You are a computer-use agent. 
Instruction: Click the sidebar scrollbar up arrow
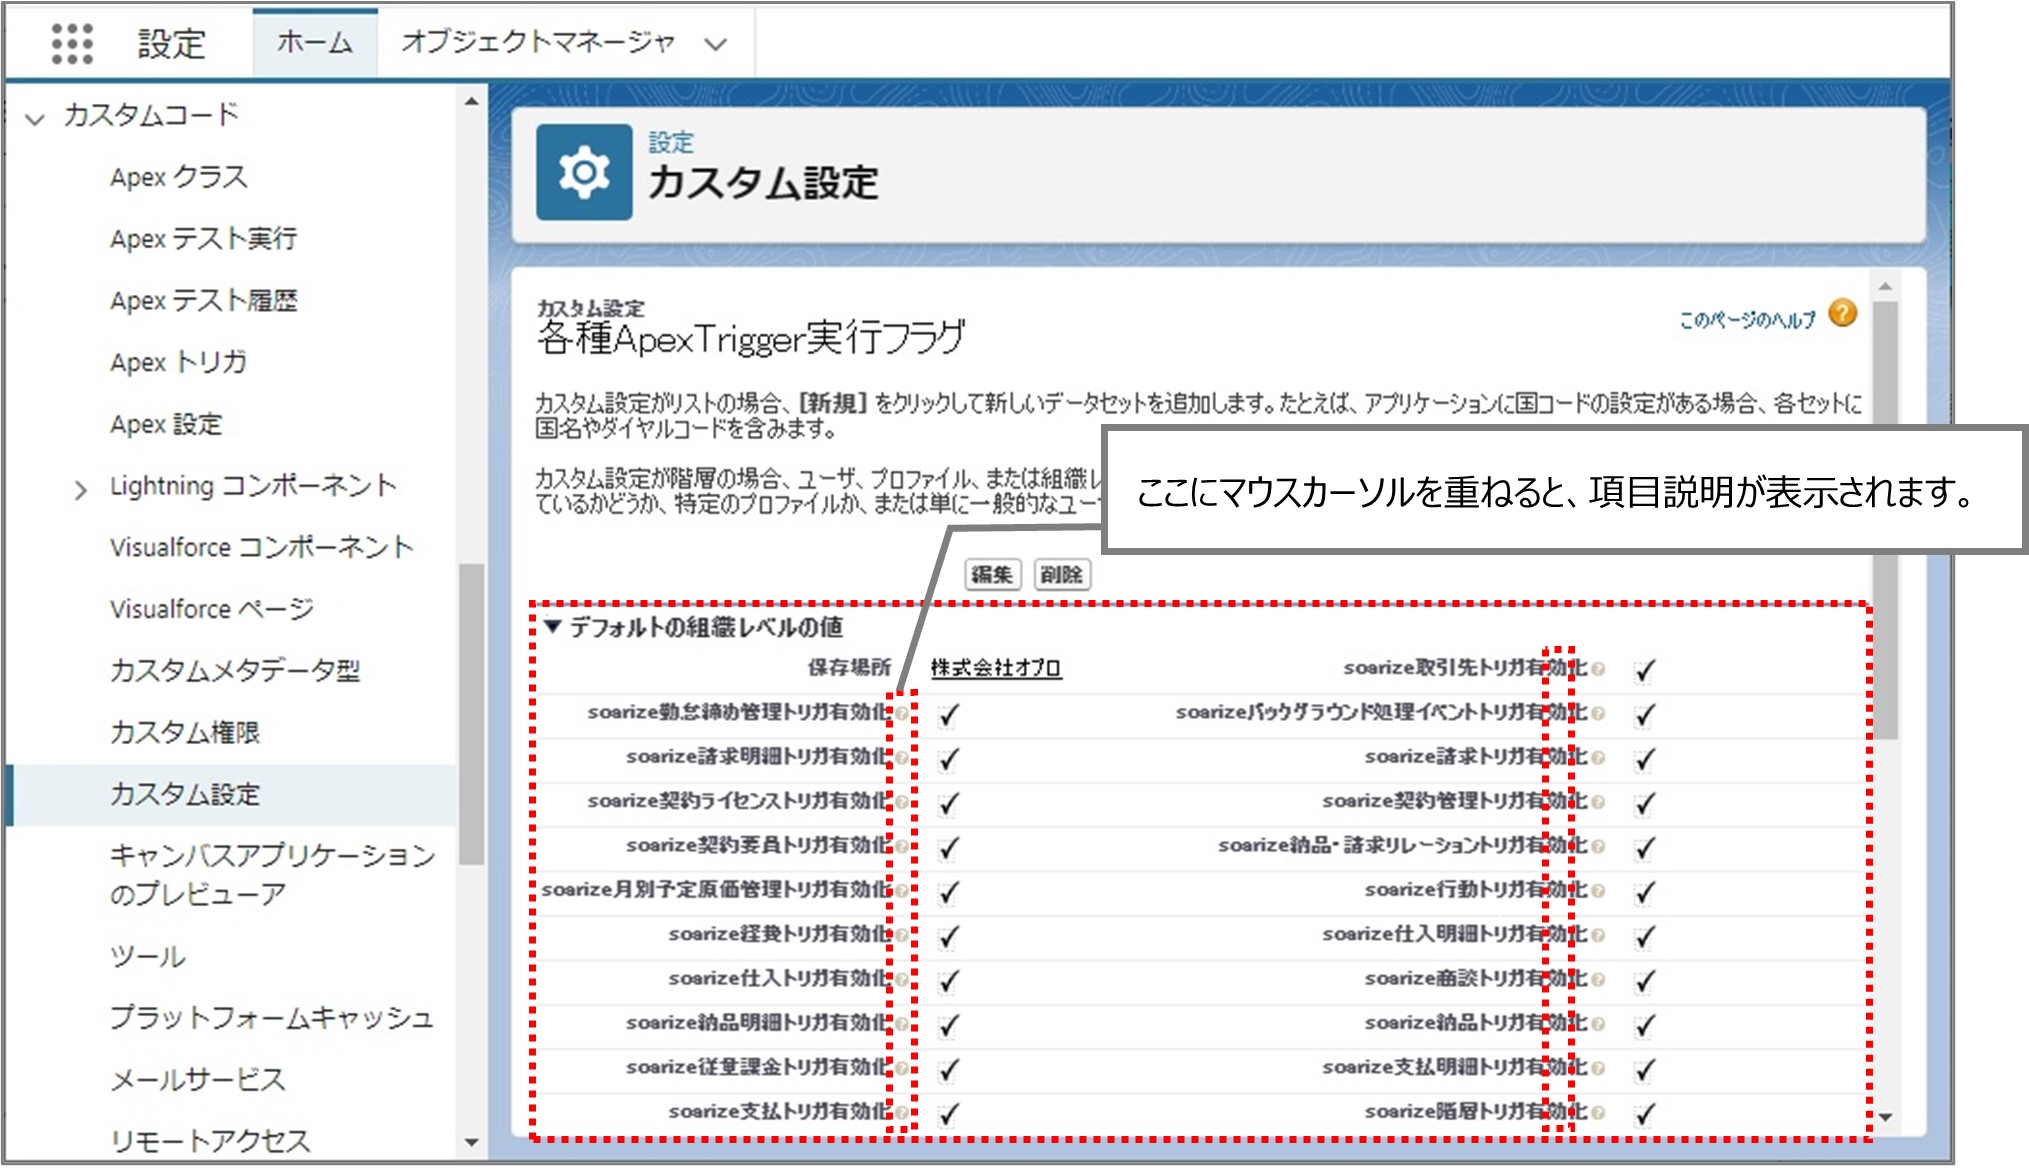click(471, 101)
